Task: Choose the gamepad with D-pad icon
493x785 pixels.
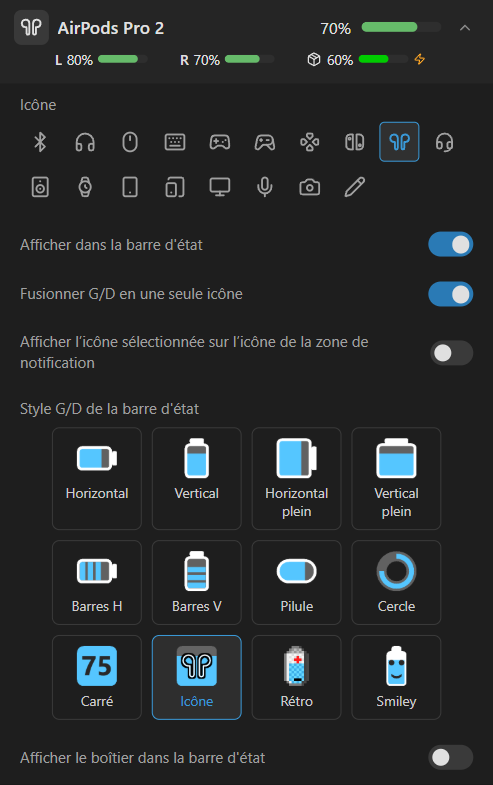Action: coord(220,142)
